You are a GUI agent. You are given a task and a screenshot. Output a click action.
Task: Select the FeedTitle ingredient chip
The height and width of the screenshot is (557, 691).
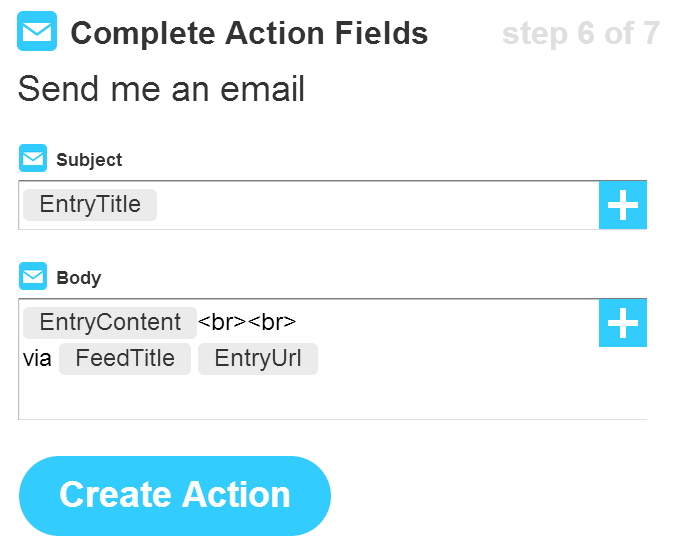(125, 359)
